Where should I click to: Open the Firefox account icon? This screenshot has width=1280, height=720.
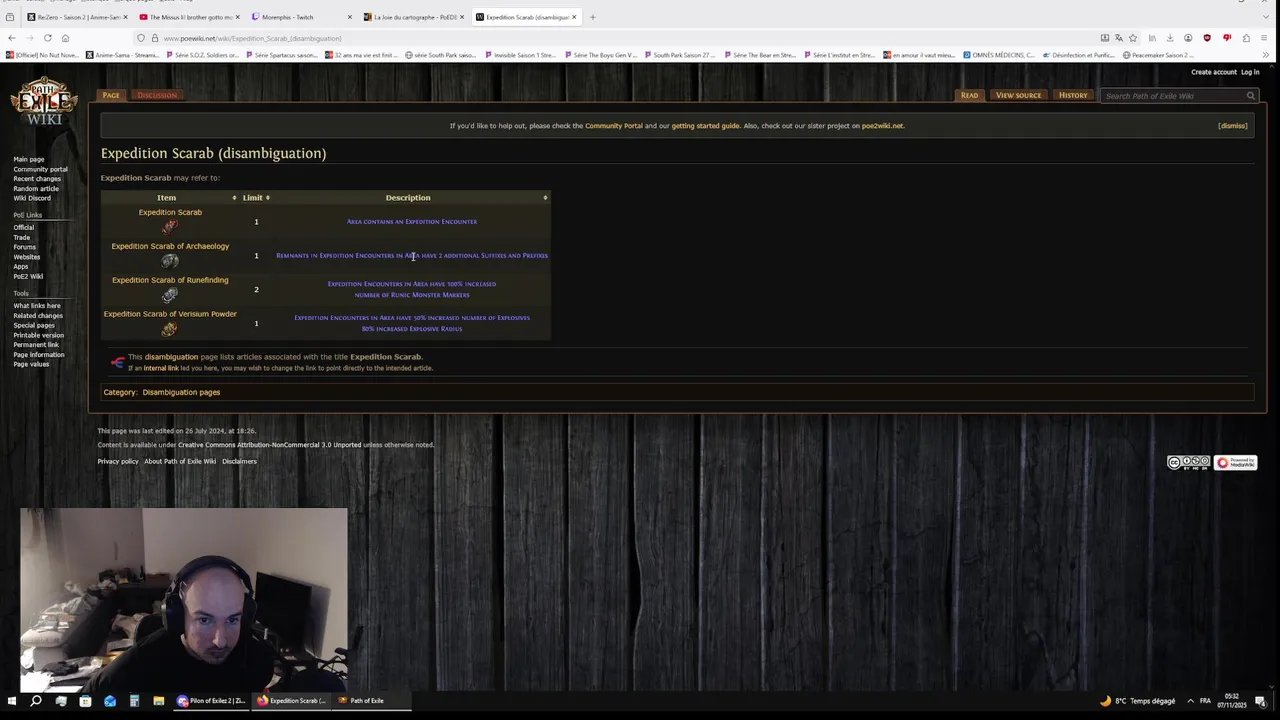tap(1188, 38)
